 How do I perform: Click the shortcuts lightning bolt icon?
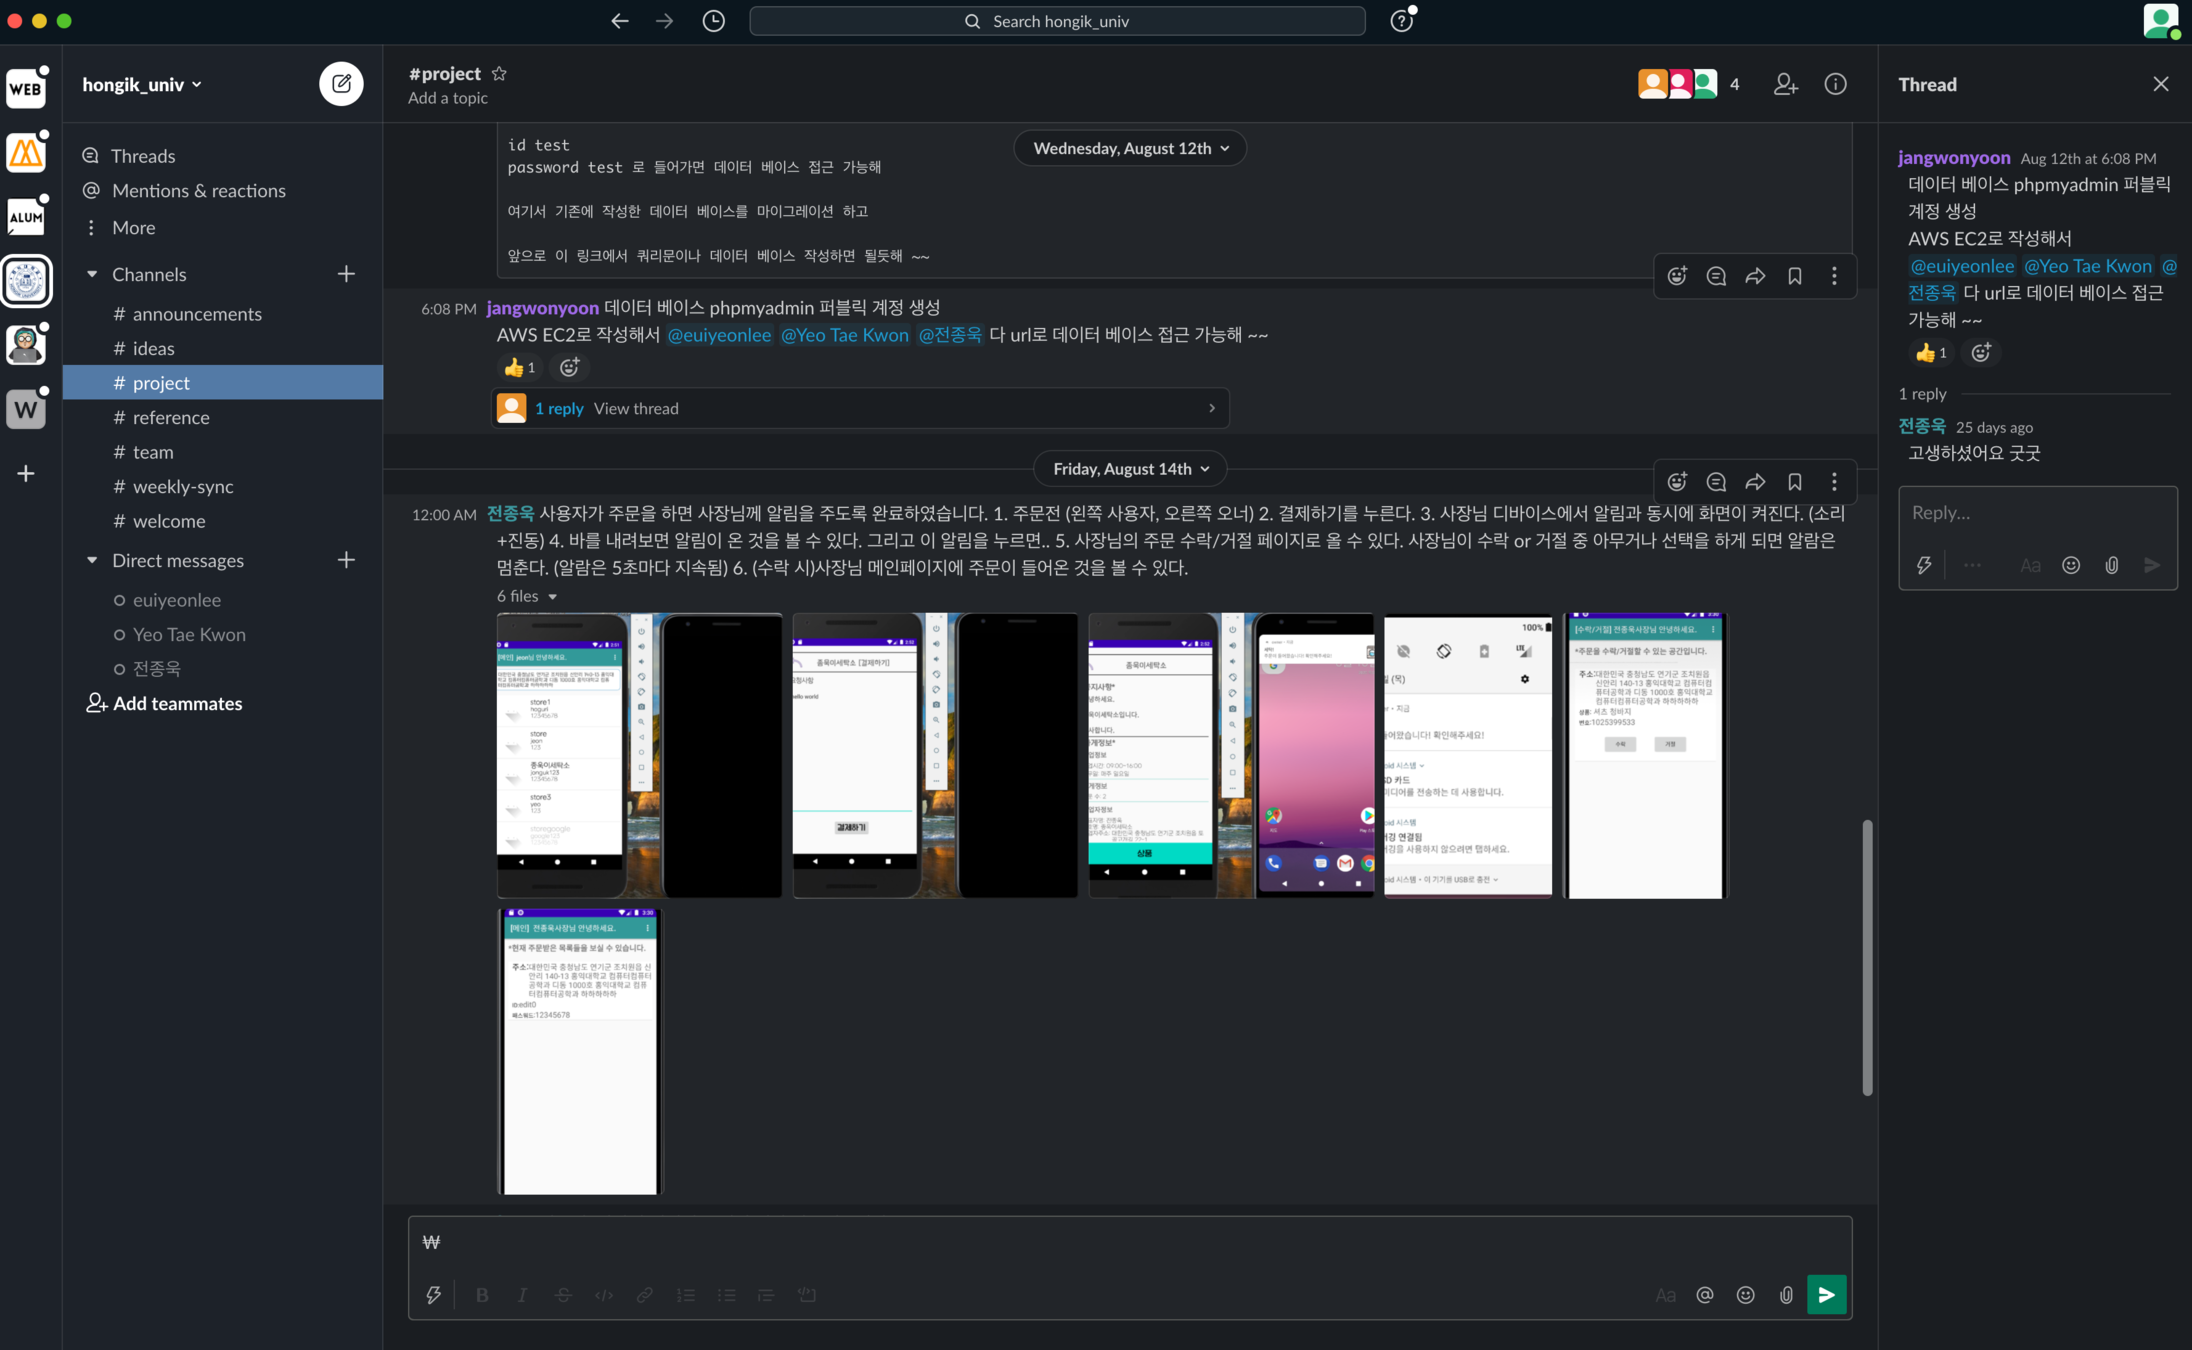pos(433,1295)
